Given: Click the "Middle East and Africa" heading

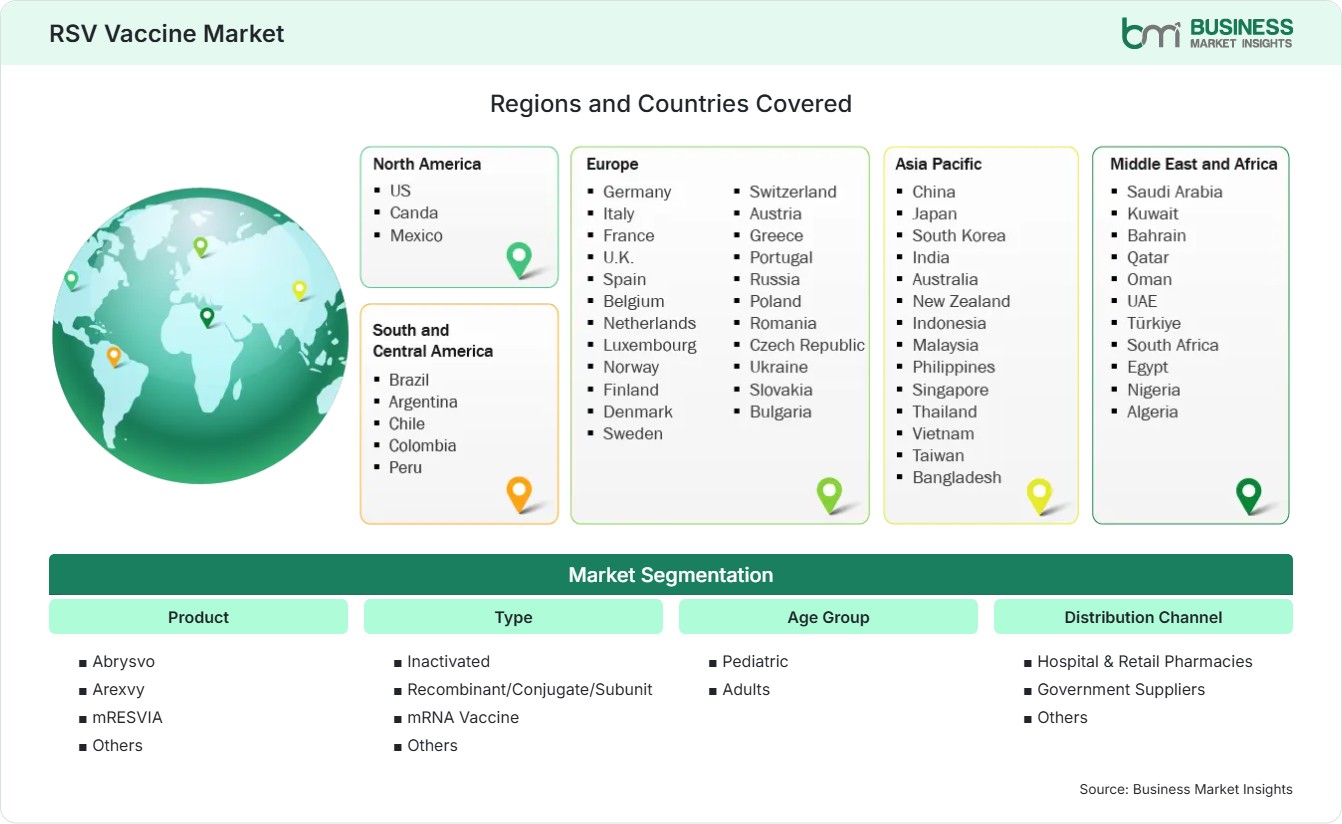Looking at the screenshot, I should click(1194, 164).
